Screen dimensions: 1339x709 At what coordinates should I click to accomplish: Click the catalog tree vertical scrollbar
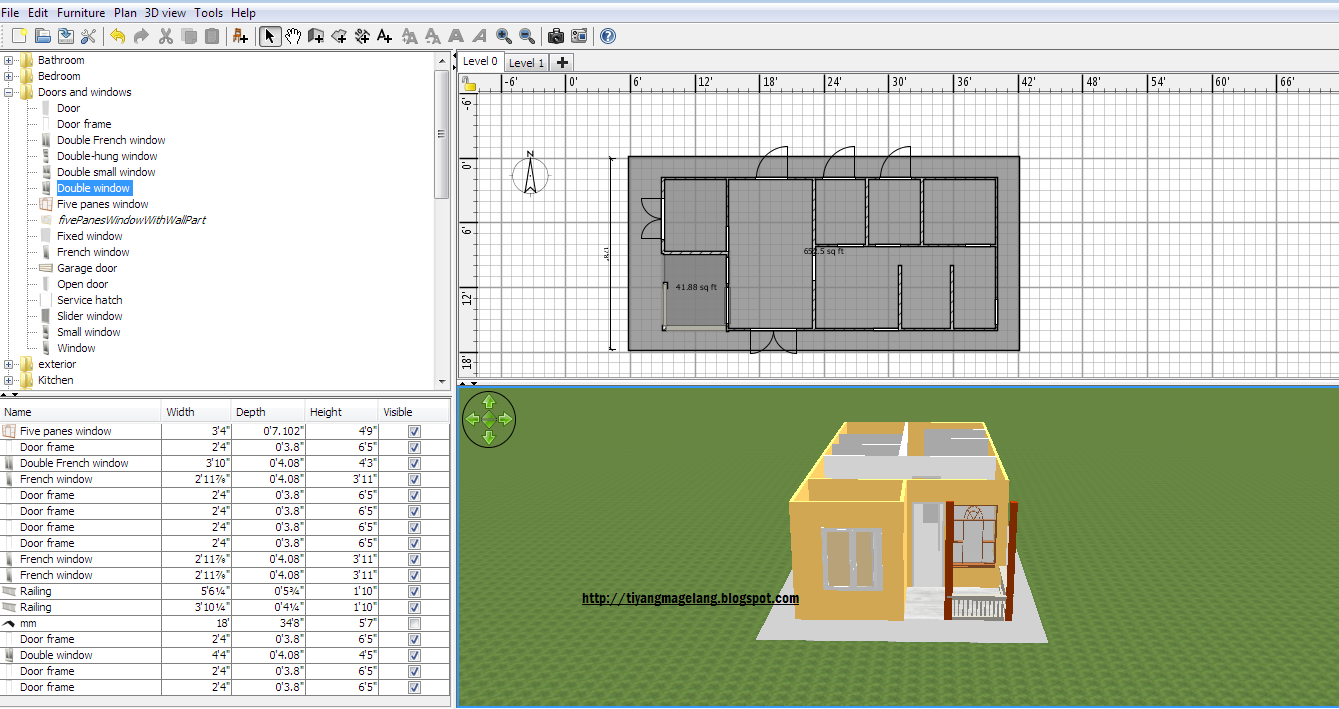pyautogui.click(x=442, y=134)
